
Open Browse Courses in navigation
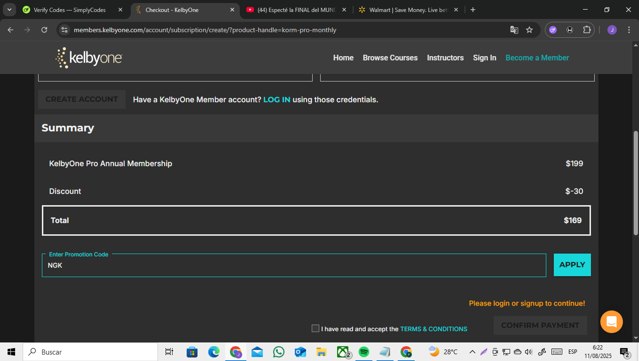(x=390, y=58)
